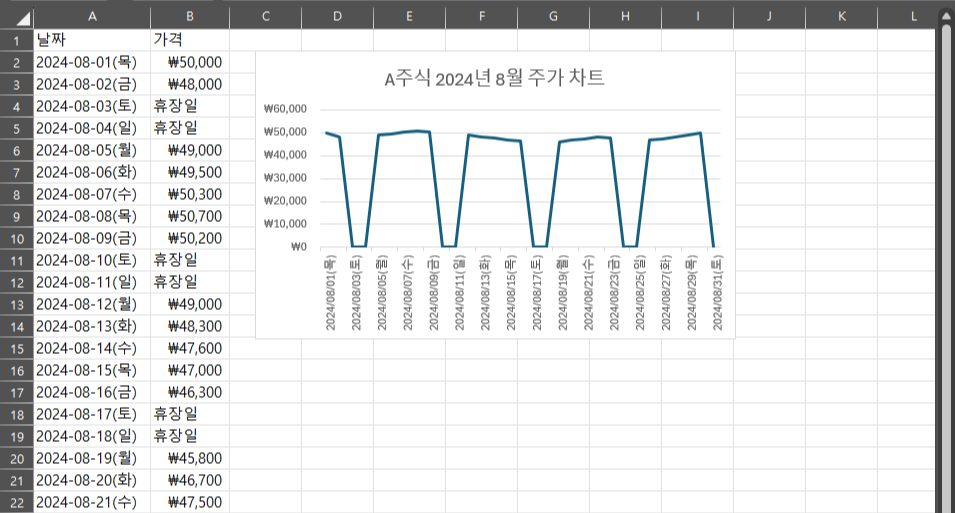Click the ₩60,000 axis label

click(x=285, y=109)
